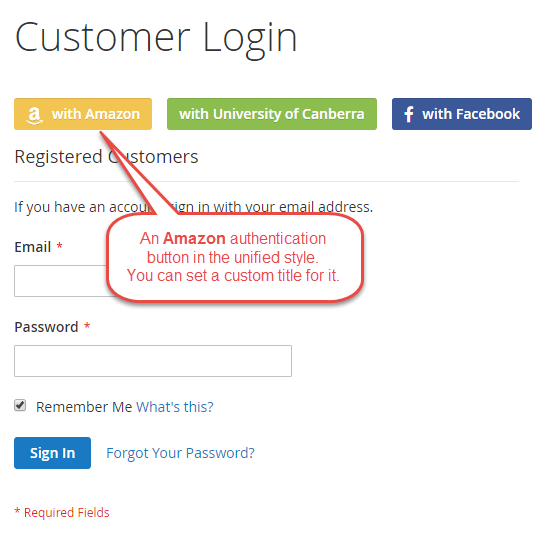Select the 'Registered Customers' section heading
The width and height of the screenshot is (550, 545).
(x=106, y=157)
